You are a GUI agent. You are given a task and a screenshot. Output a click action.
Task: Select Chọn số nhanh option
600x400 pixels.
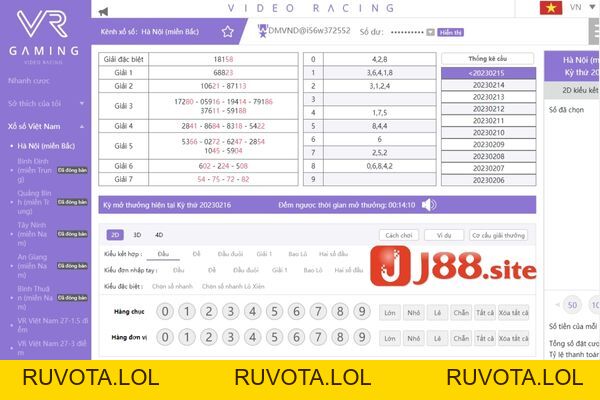172,286
